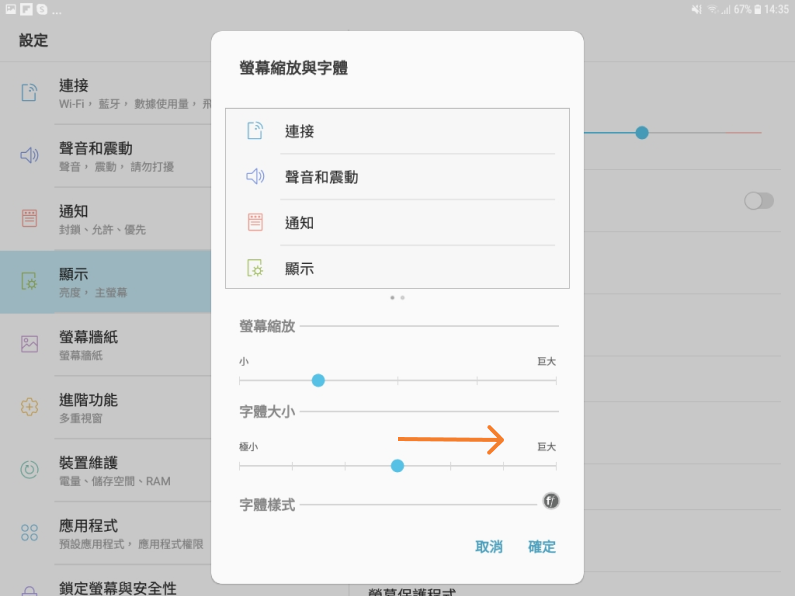The image size is (795, 596).
Task: Adjust the 螢幕縮放 screen zoom slider handle
Action: 318,380
